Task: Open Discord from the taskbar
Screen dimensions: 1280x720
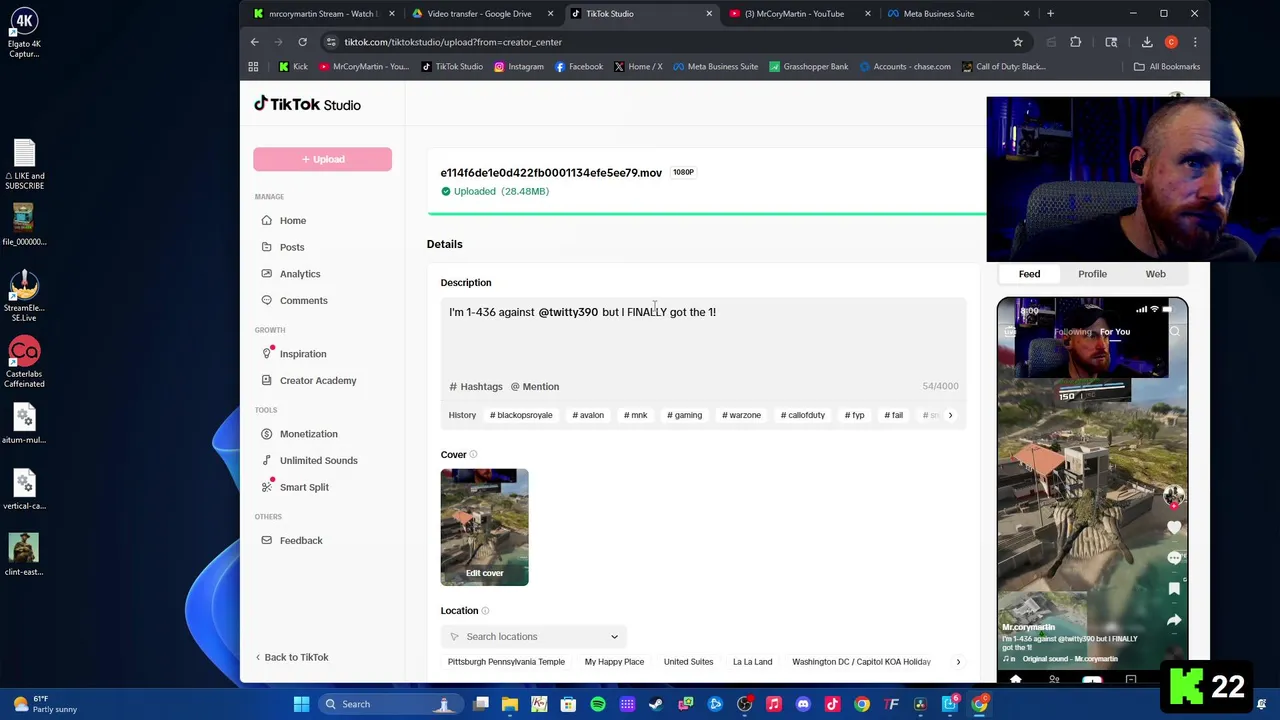Action: (x=803, y=704)
